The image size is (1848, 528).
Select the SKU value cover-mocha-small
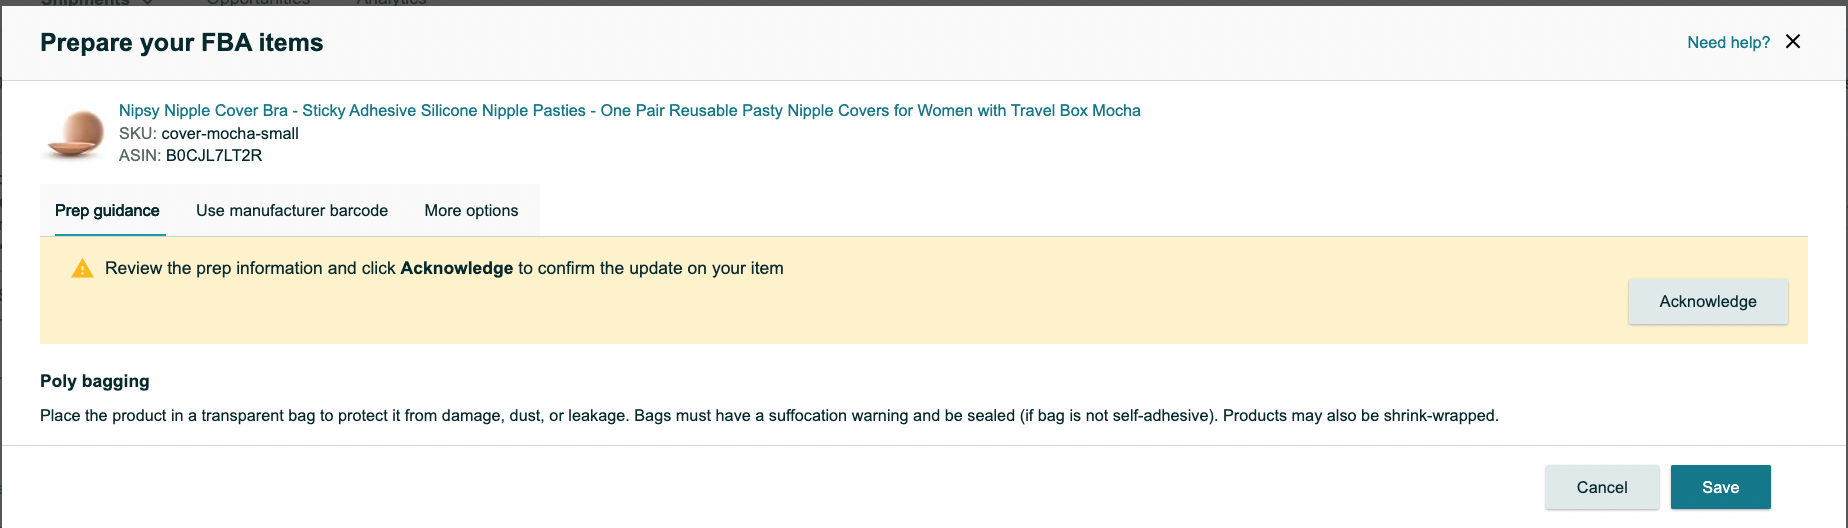pos(230,133)
